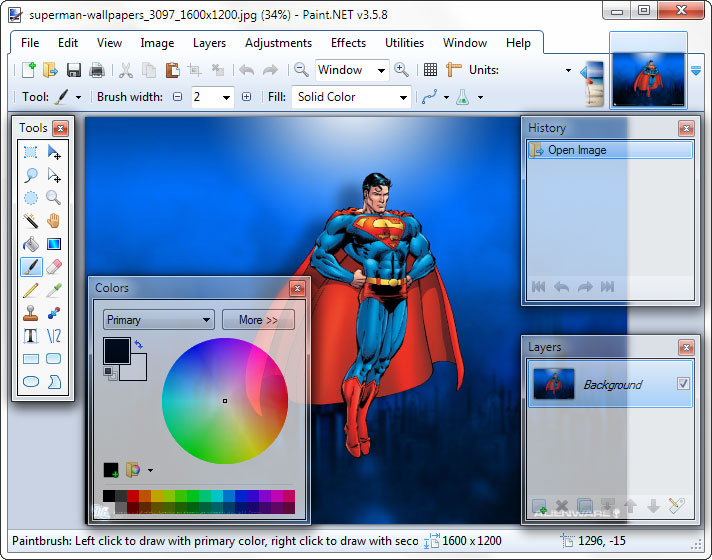The width and height of the screenshot is (712, 560).
Task: Select the Ellipse Select tool
Action: 30,198
